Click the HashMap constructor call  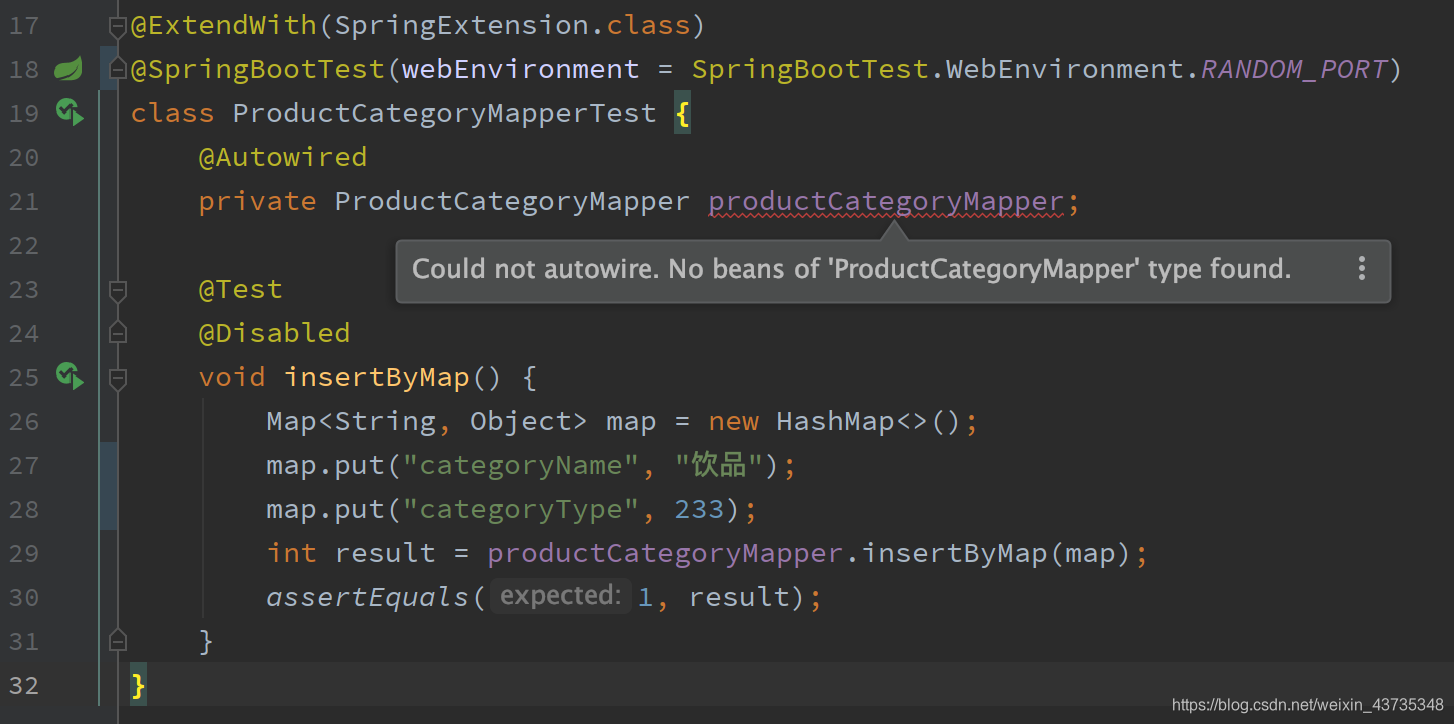[868, 421]
